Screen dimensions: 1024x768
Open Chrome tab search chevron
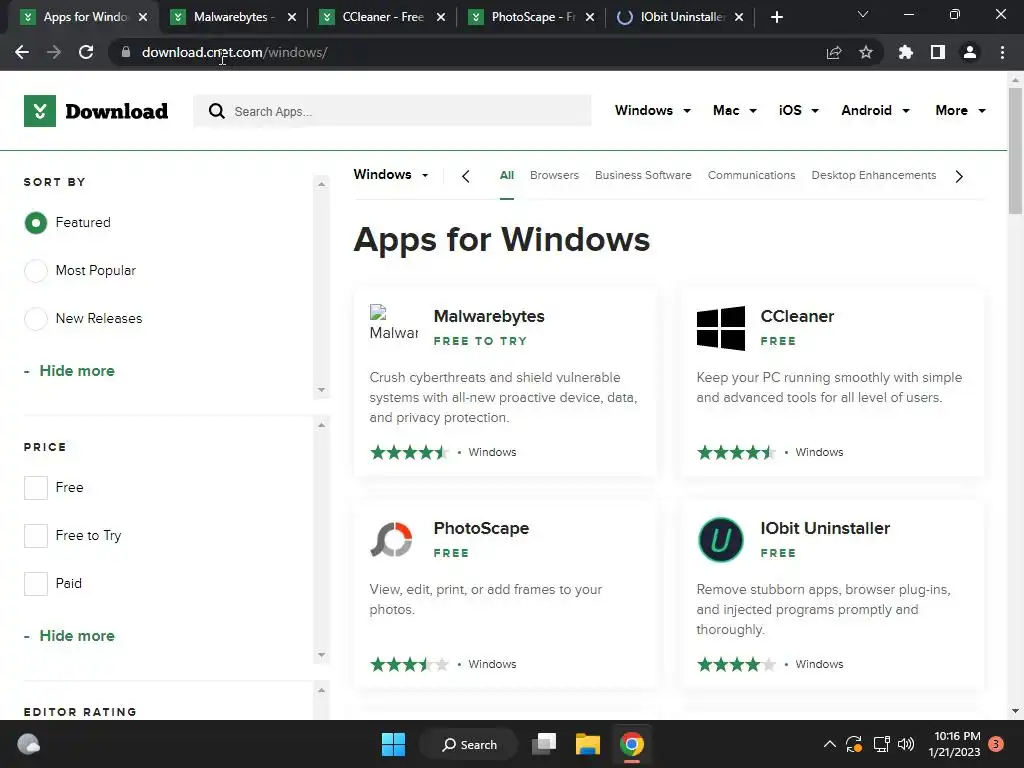point(863,14)
